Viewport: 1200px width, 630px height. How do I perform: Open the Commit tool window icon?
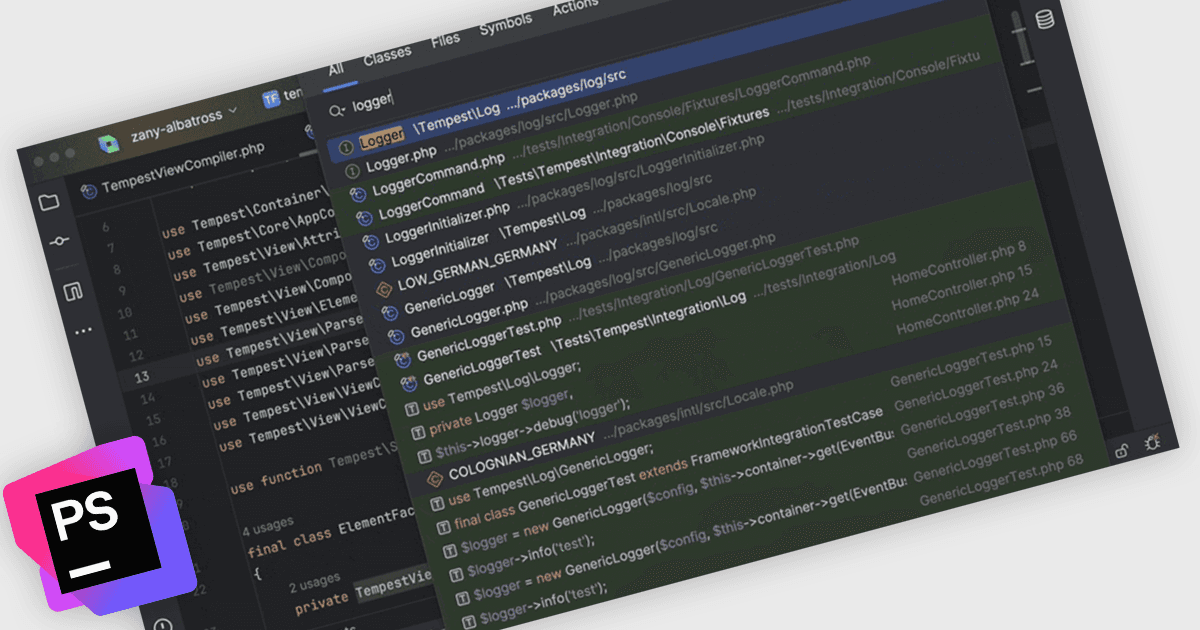click(x=60, y=242)
